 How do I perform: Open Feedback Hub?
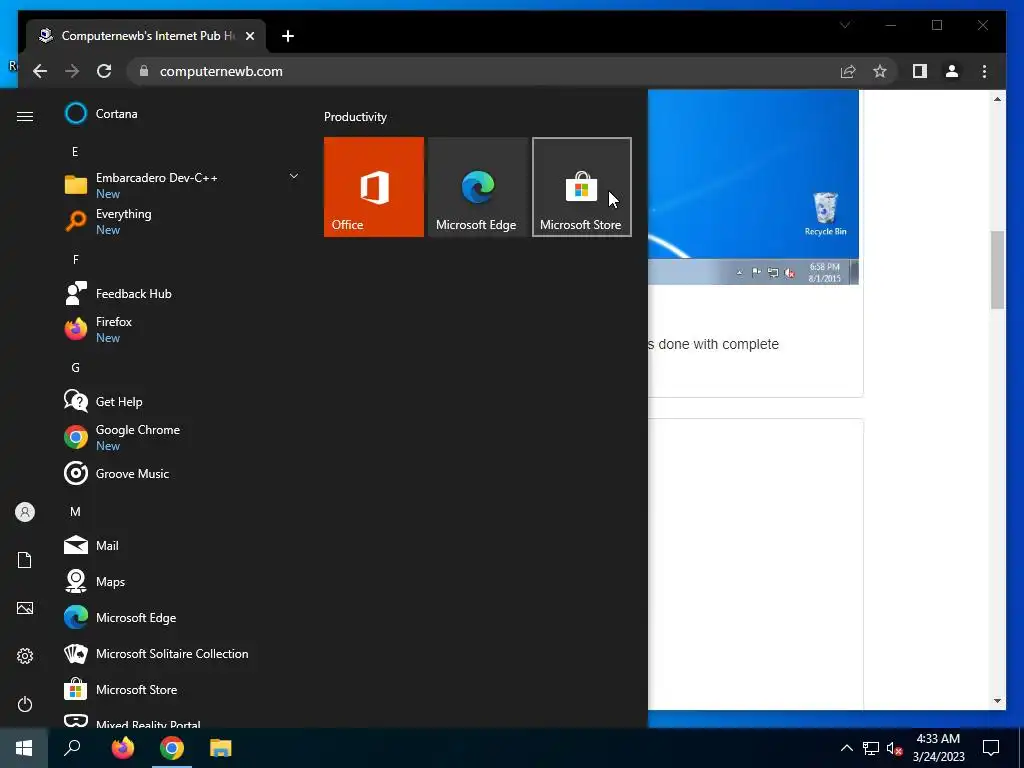180,294
